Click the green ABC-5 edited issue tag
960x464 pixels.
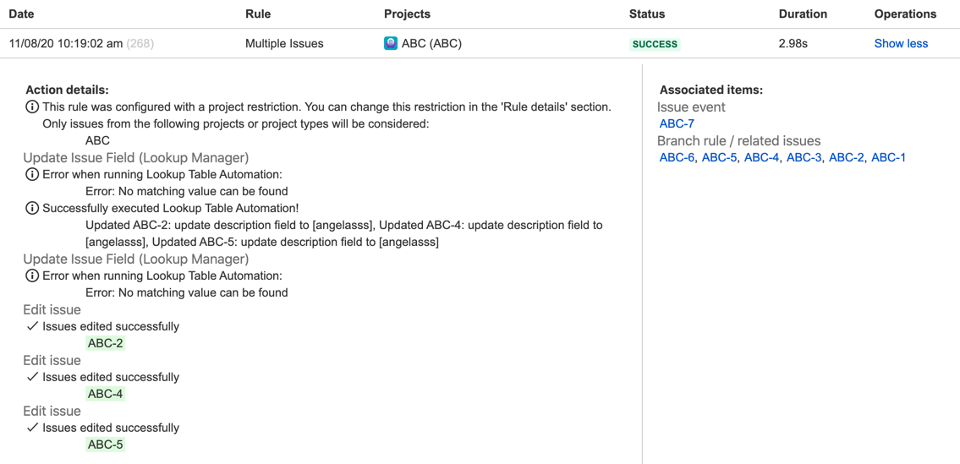106,445
